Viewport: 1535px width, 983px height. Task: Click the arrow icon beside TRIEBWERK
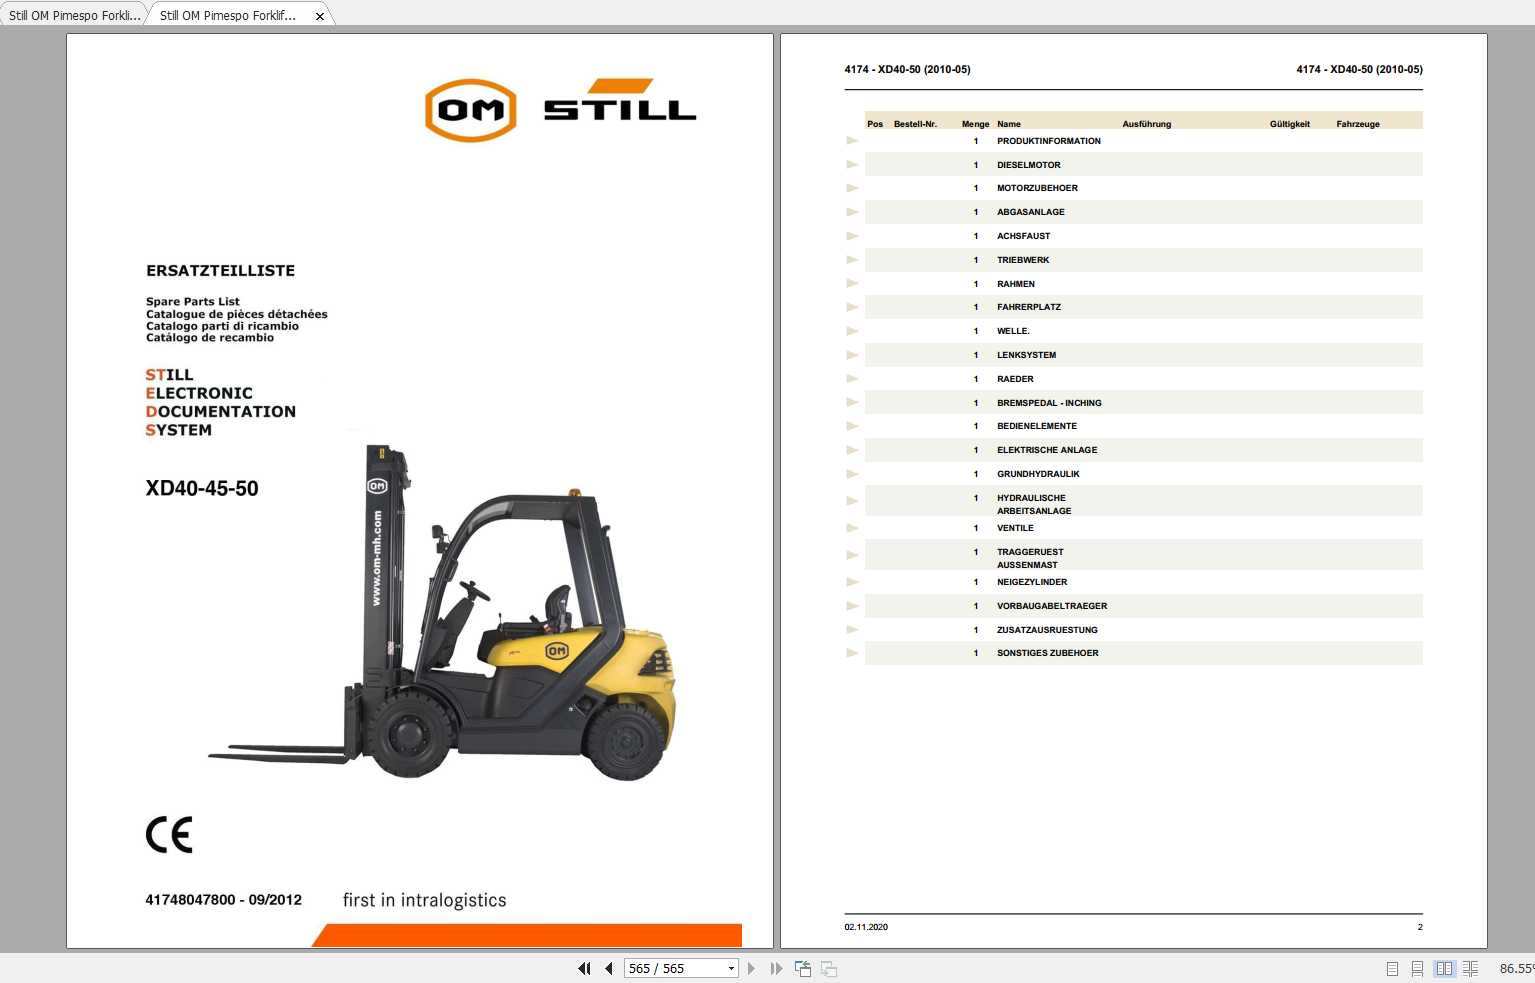point(852,259)
